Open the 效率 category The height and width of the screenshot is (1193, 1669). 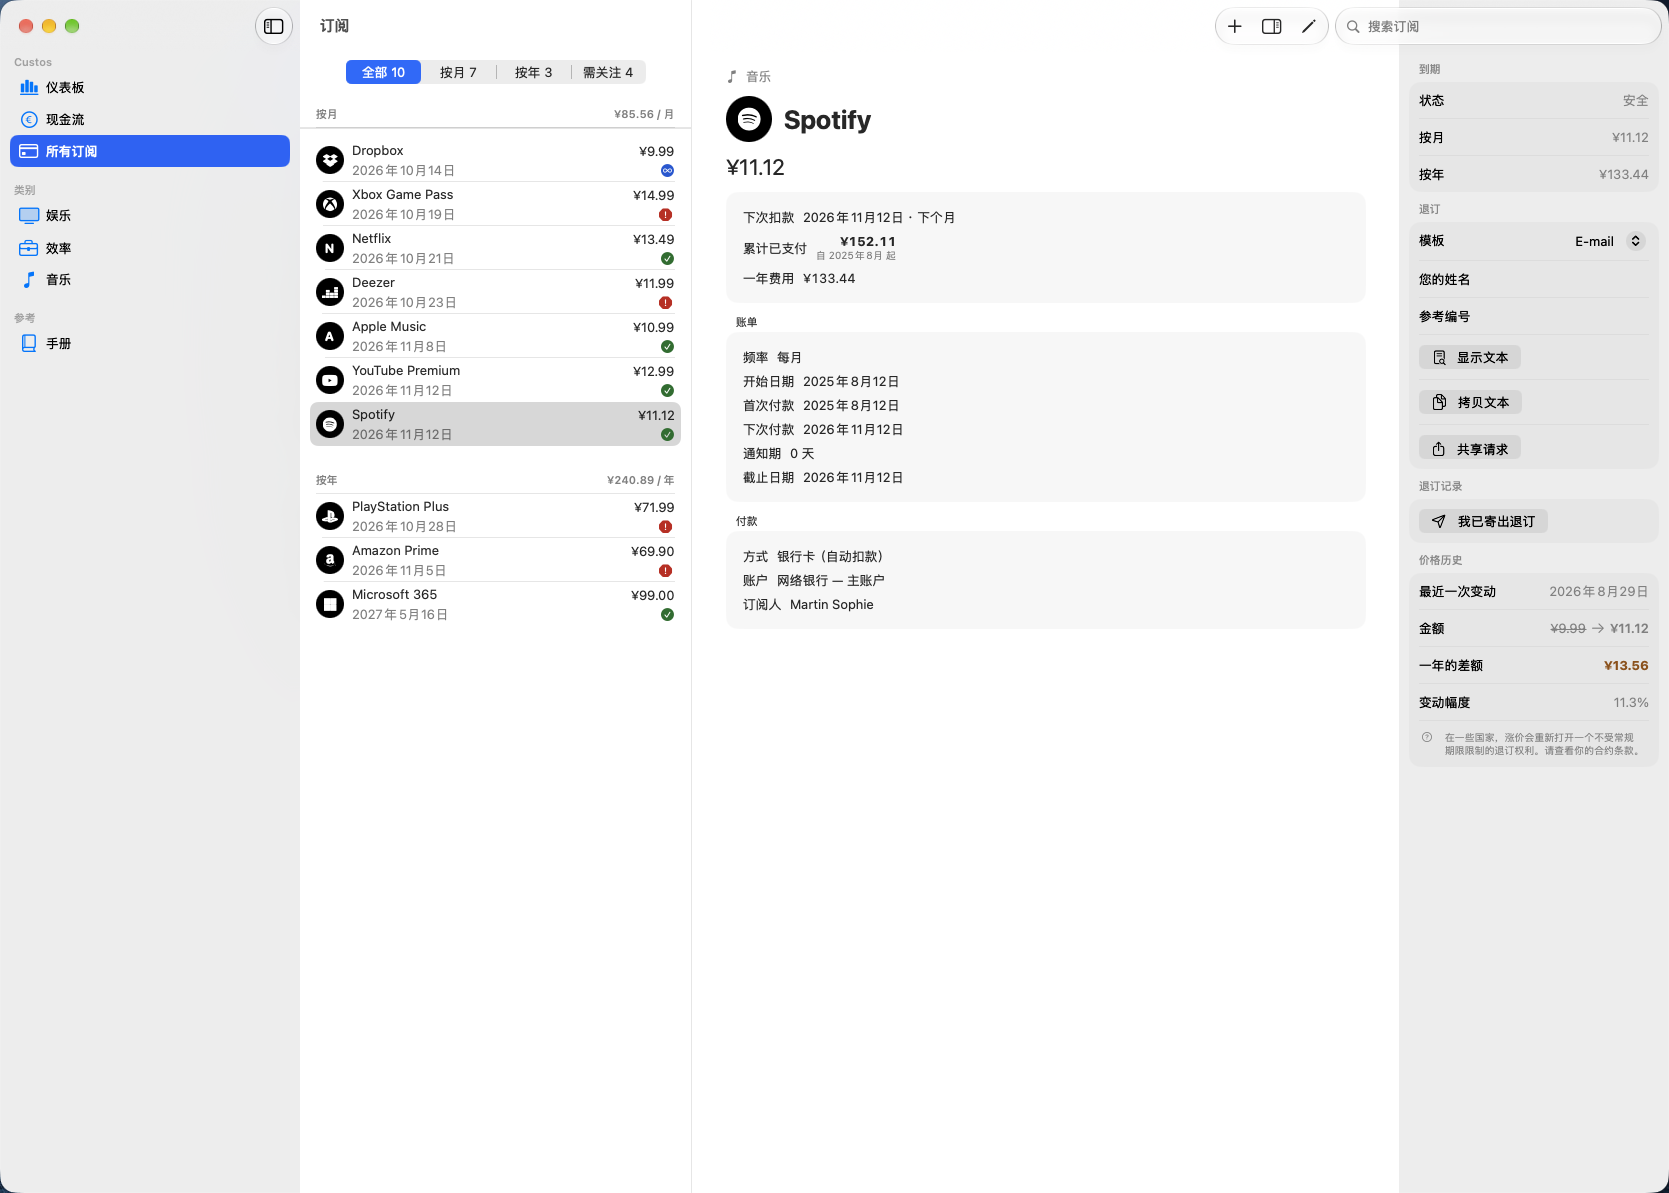coord(150,248)
